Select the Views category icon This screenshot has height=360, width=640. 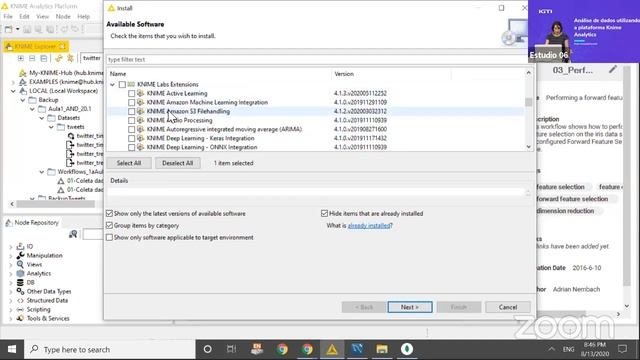pos(20,264)
